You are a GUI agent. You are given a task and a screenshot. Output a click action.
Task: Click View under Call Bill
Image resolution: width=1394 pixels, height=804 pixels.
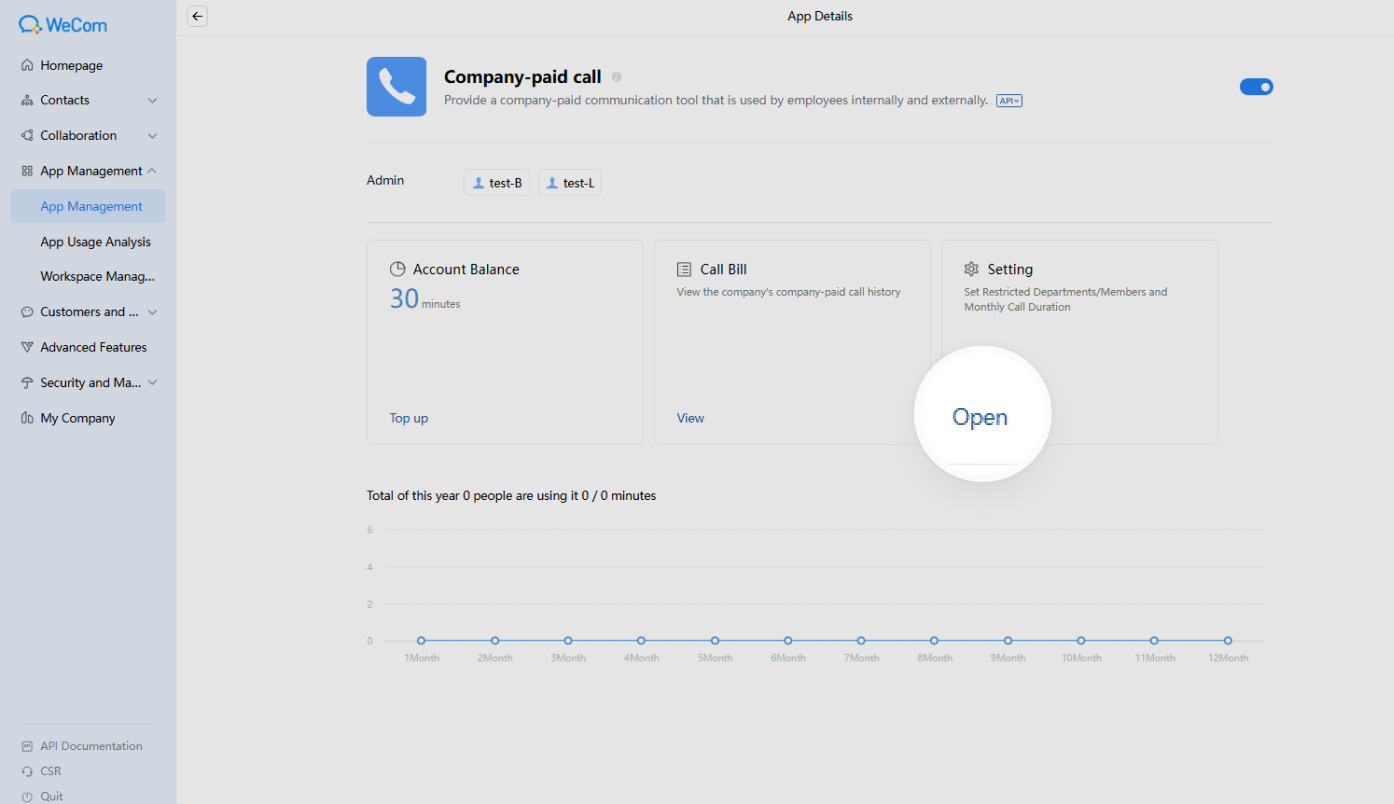coord(691,418)
